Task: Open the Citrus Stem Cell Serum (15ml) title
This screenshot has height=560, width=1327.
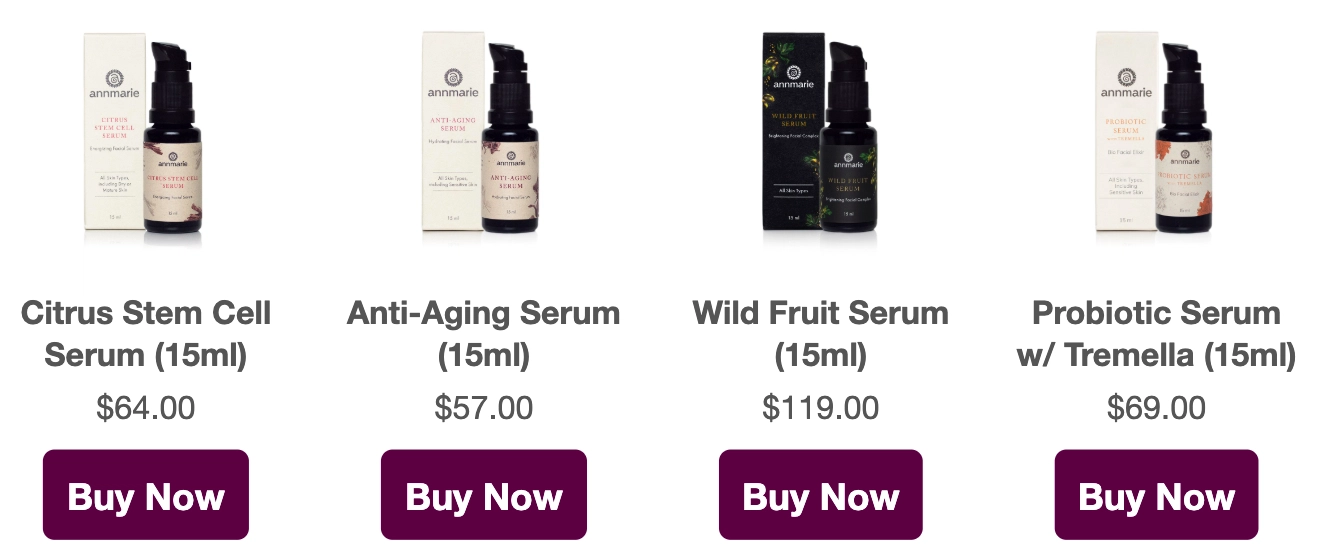Action: pyautogui.click(x=146, y=333)
